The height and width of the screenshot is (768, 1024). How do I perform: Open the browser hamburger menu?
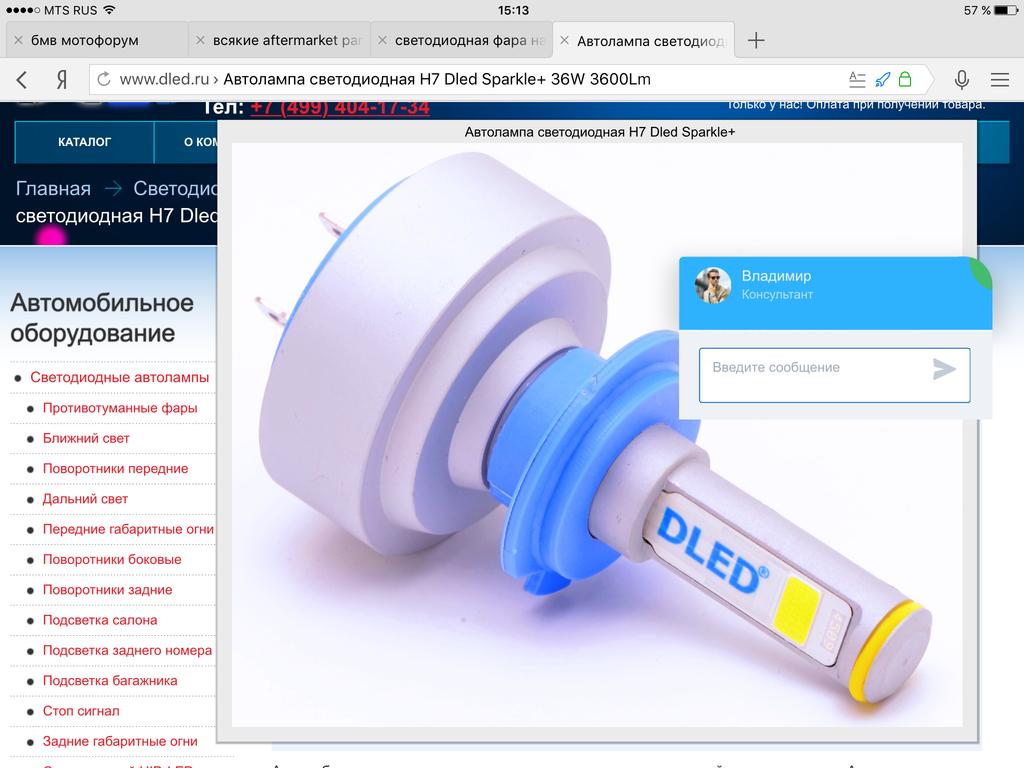(999, 80)
